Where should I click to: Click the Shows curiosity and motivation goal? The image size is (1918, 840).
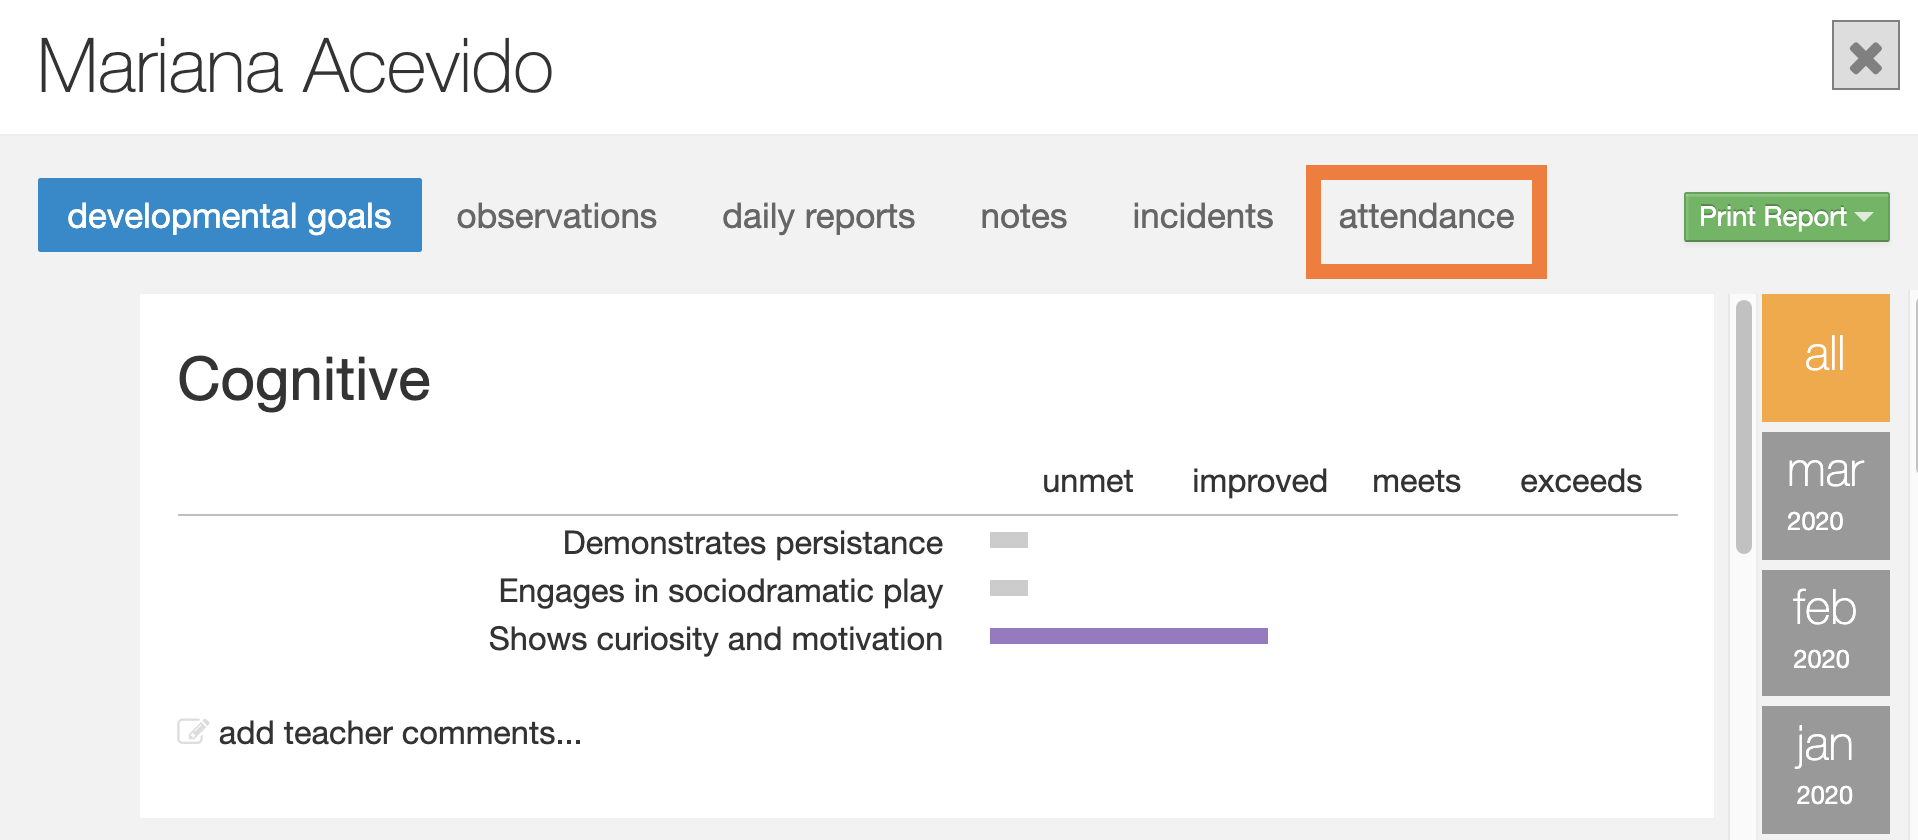click(715, 639)
